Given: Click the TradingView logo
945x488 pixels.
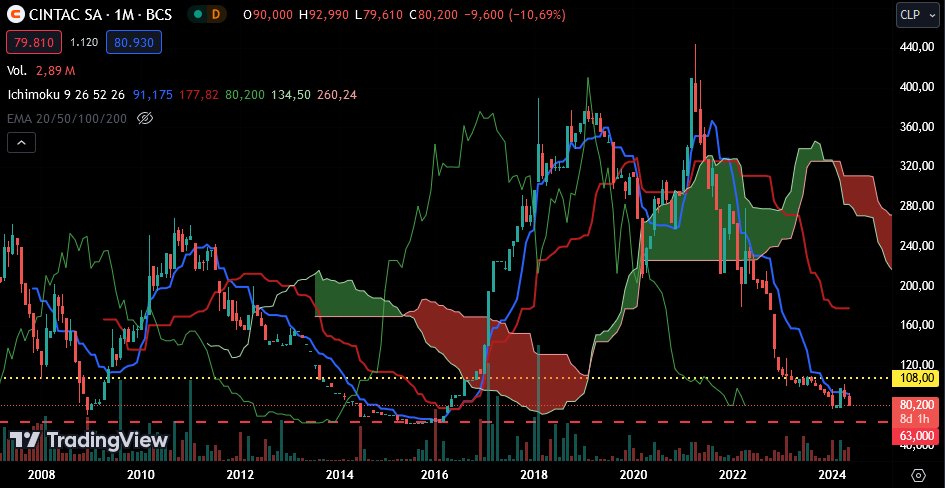Looking at the screenshot, I should tap(89, 440).
